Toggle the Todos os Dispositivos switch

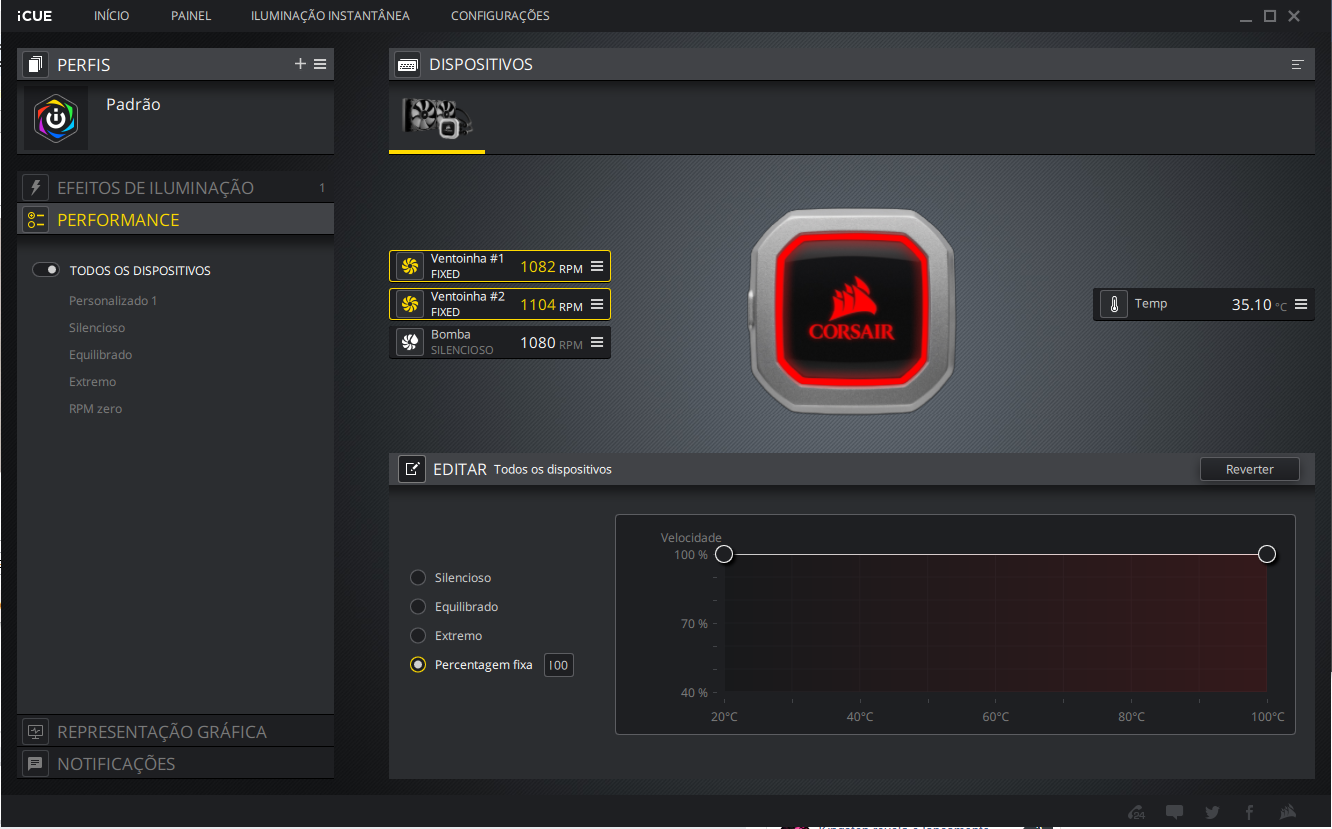[x=46, y=270]
